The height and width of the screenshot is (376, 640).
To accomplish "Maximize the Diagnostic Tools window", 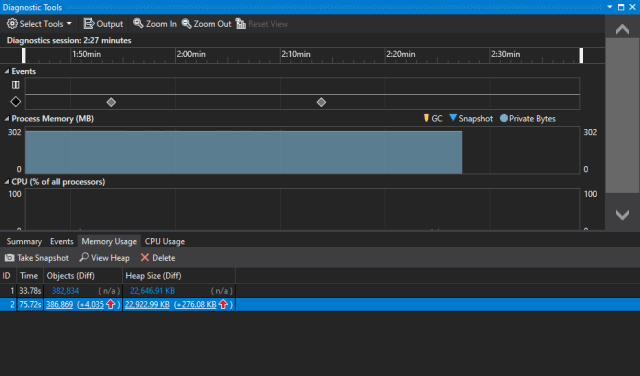I will [621, 7].
